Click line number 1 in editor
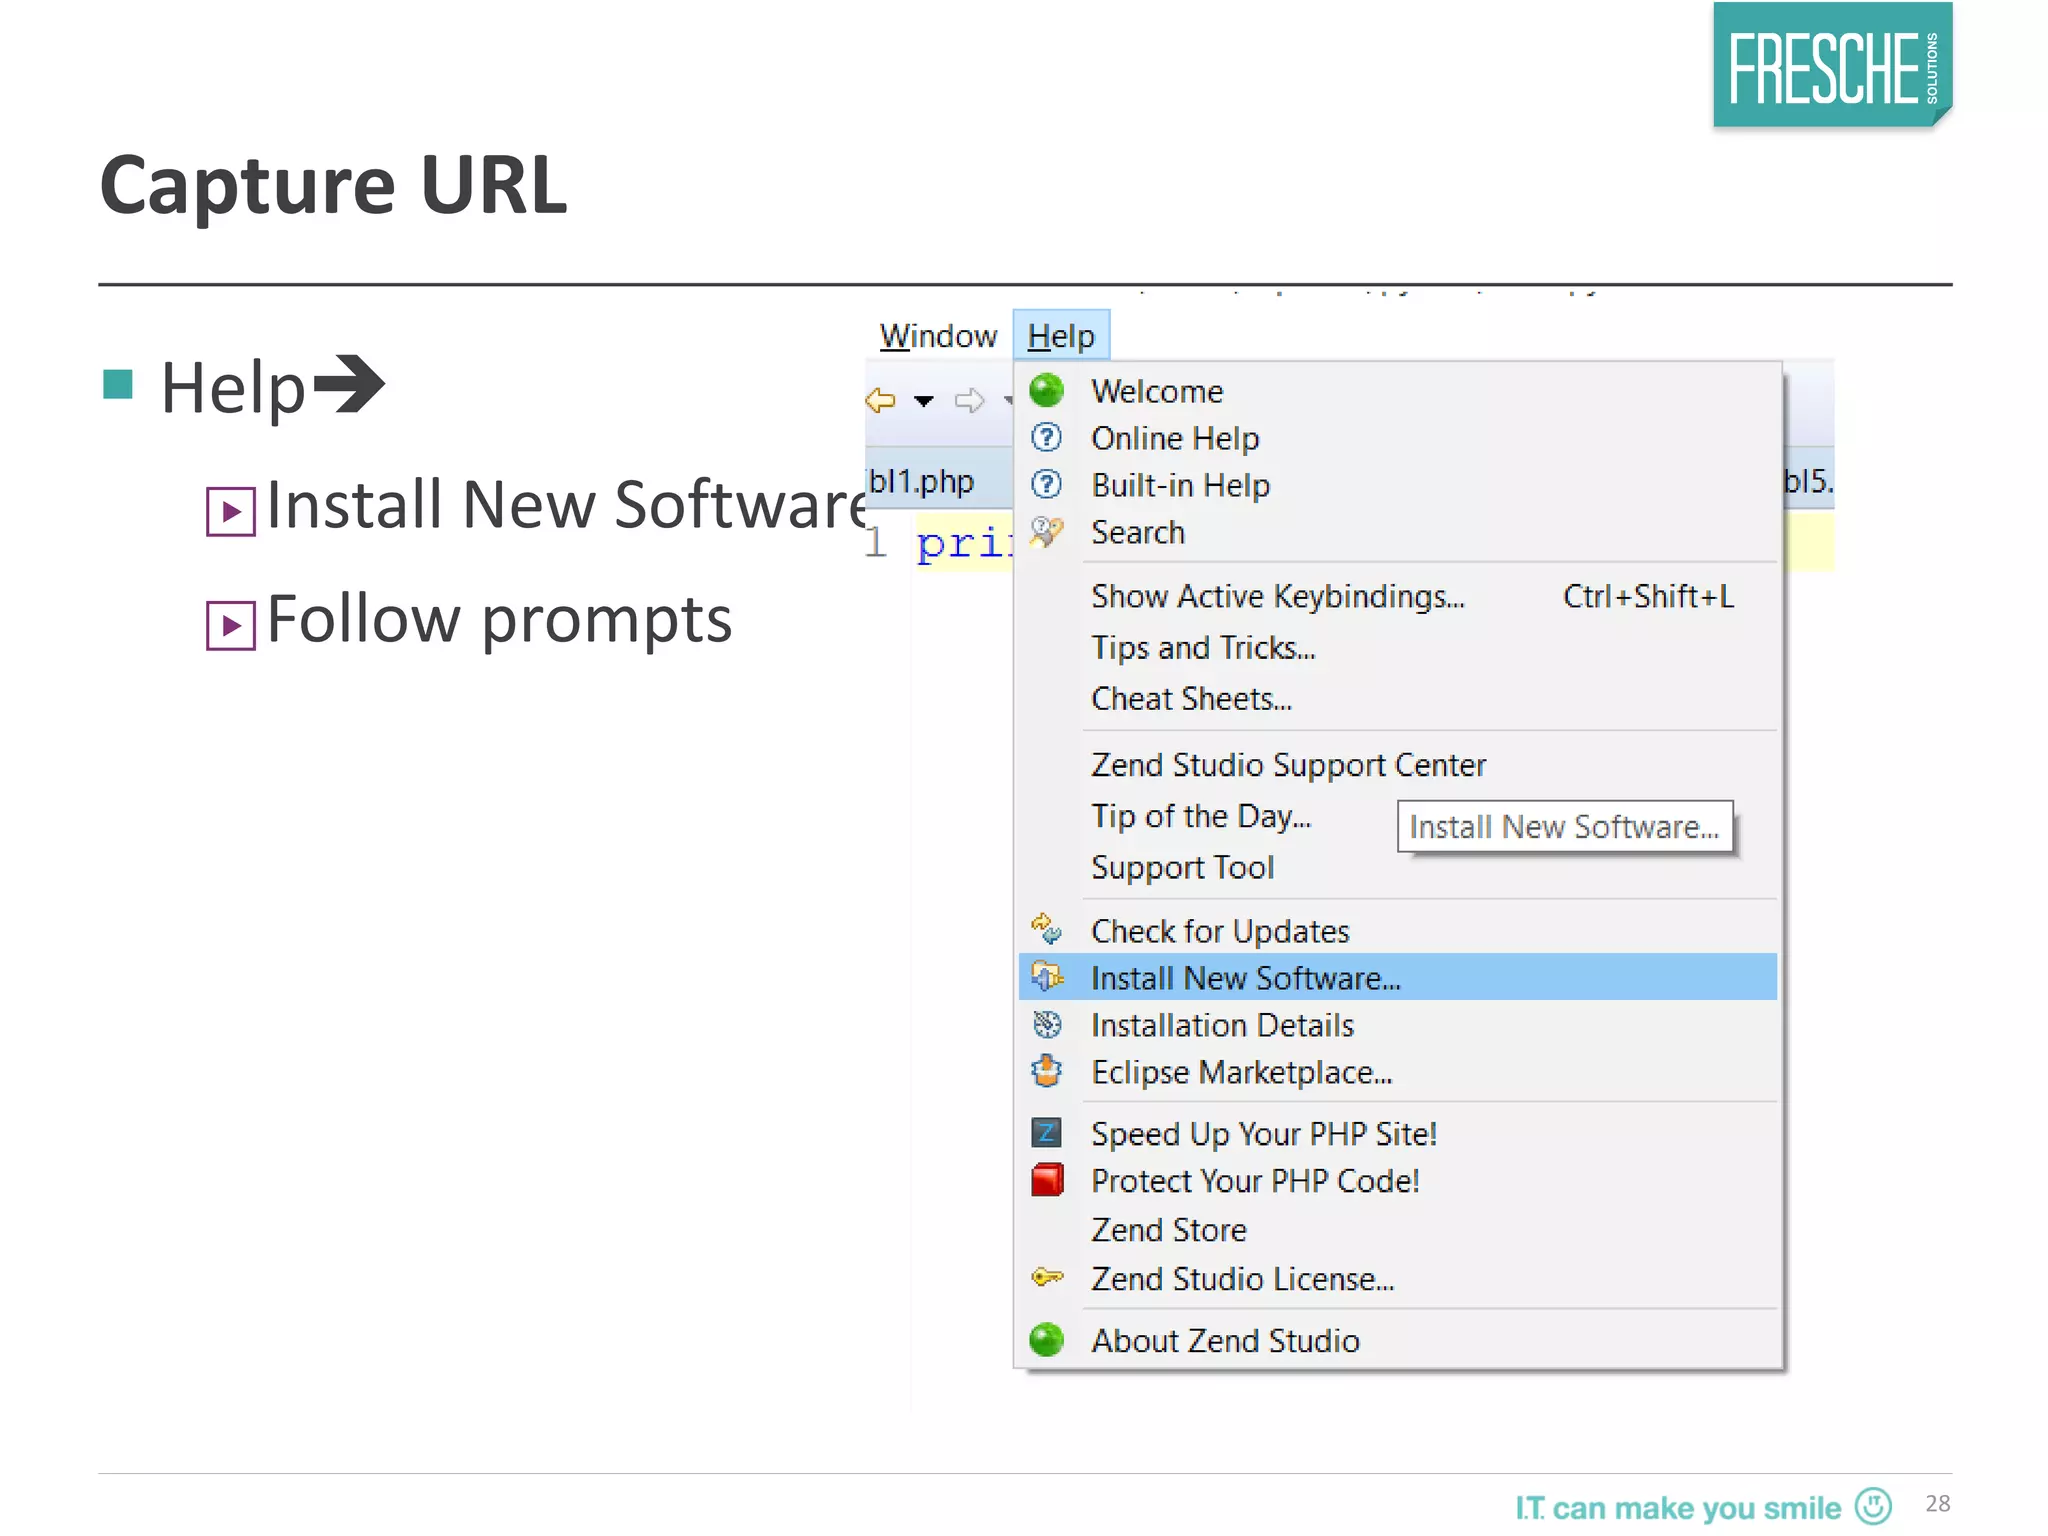The width and height of the screenshot is (2048, 1536). [876, 542]
